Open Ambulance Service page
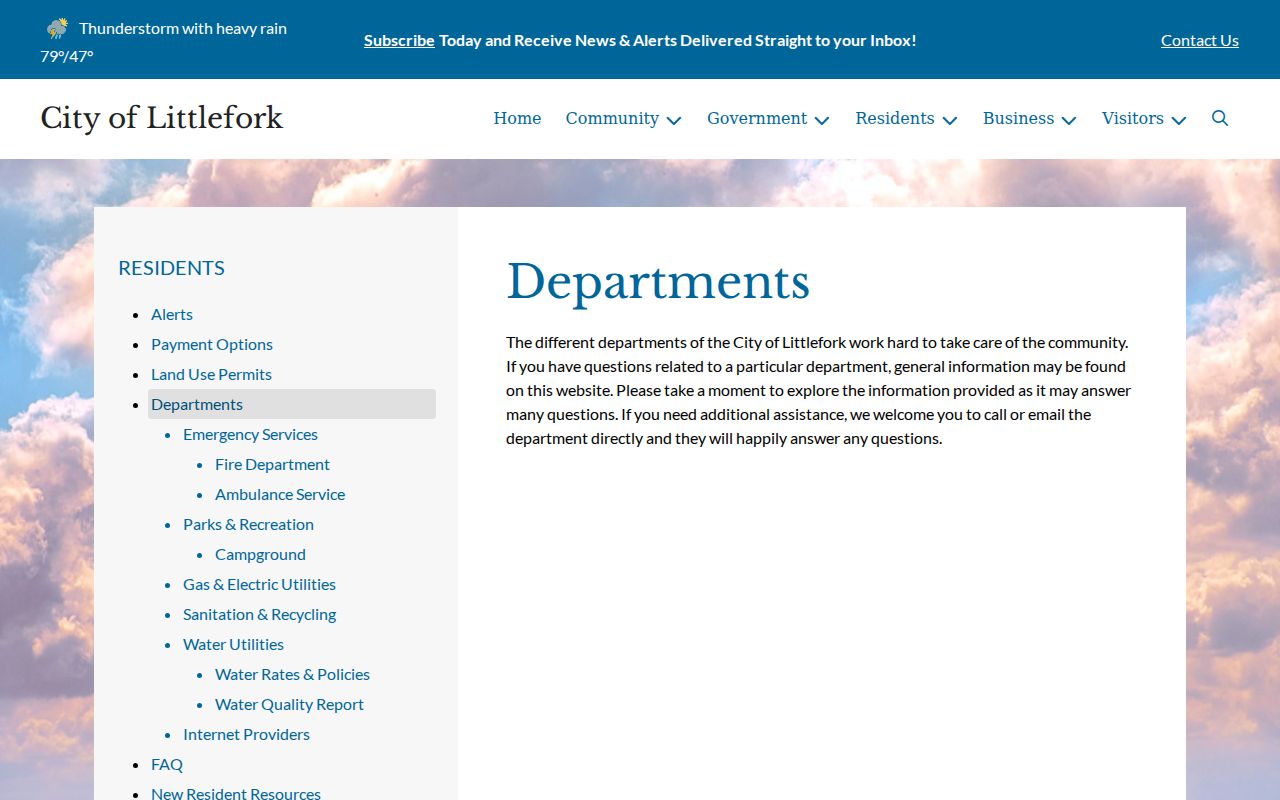This screenshot has height=800, width=1280. point(280,494)
